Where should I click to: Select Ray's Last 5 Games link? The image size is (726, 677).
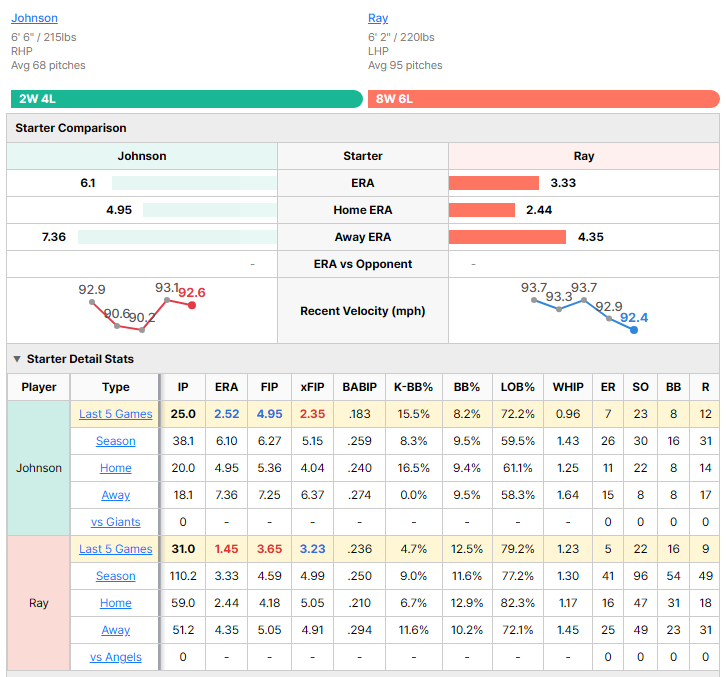pos(116,549)
